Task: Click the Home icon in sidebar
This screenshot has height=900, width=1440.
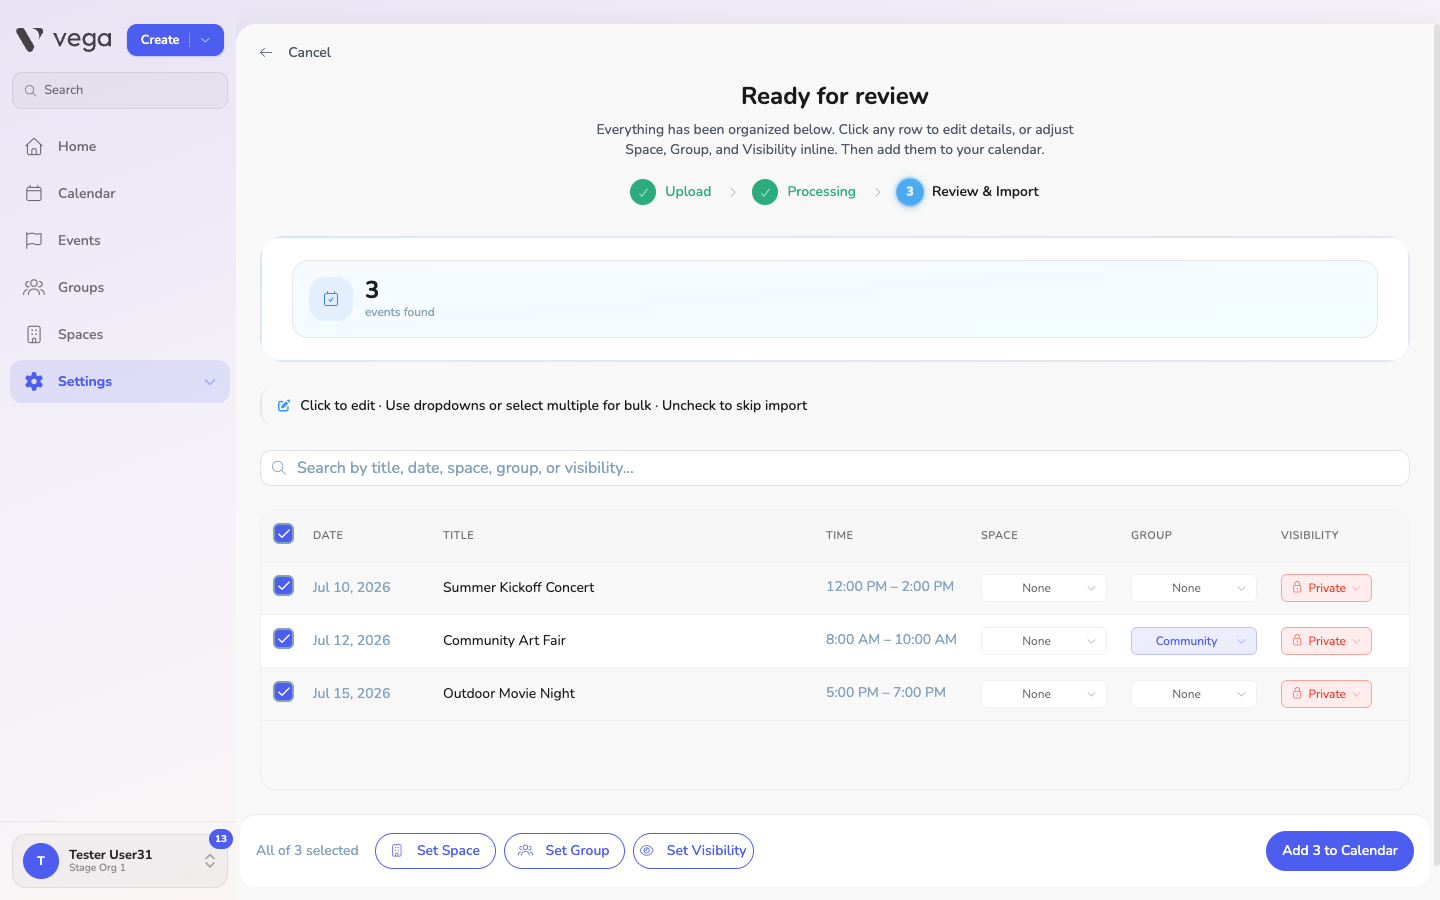Action: (x=34, y=146)
